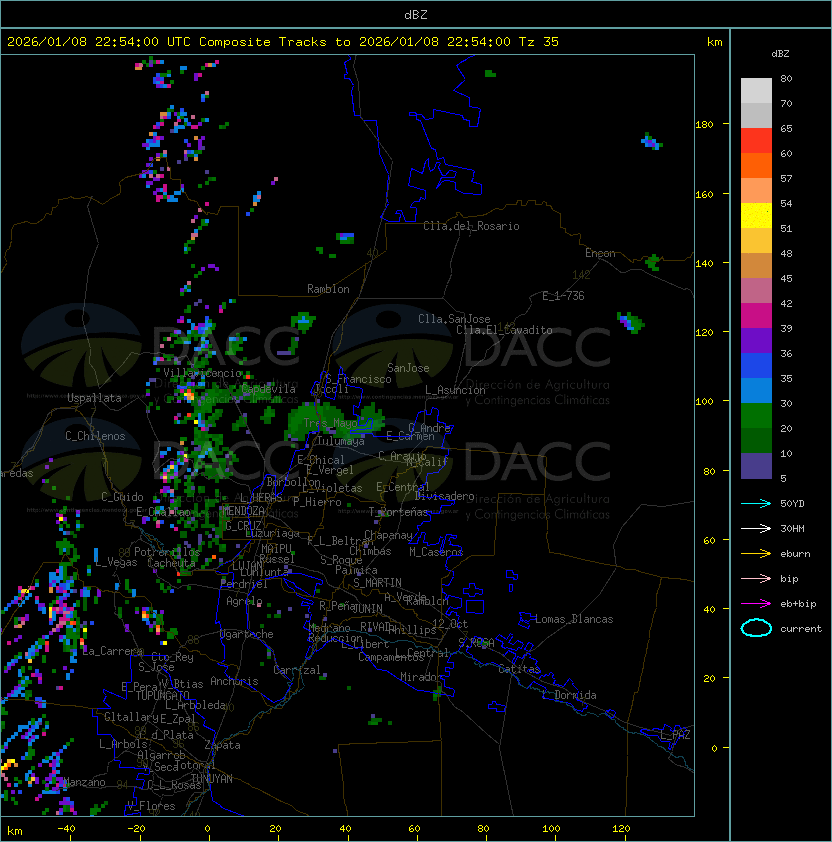Image resolution: width=832 pixels, height=842 pixels.
Task: Click the 'Encon' map label
Action: [600, 253]
